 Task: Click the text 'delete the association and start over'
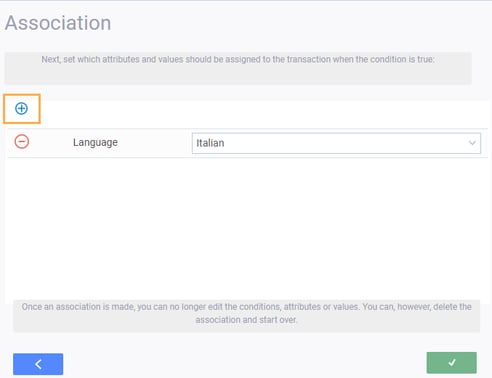point(333,313)
